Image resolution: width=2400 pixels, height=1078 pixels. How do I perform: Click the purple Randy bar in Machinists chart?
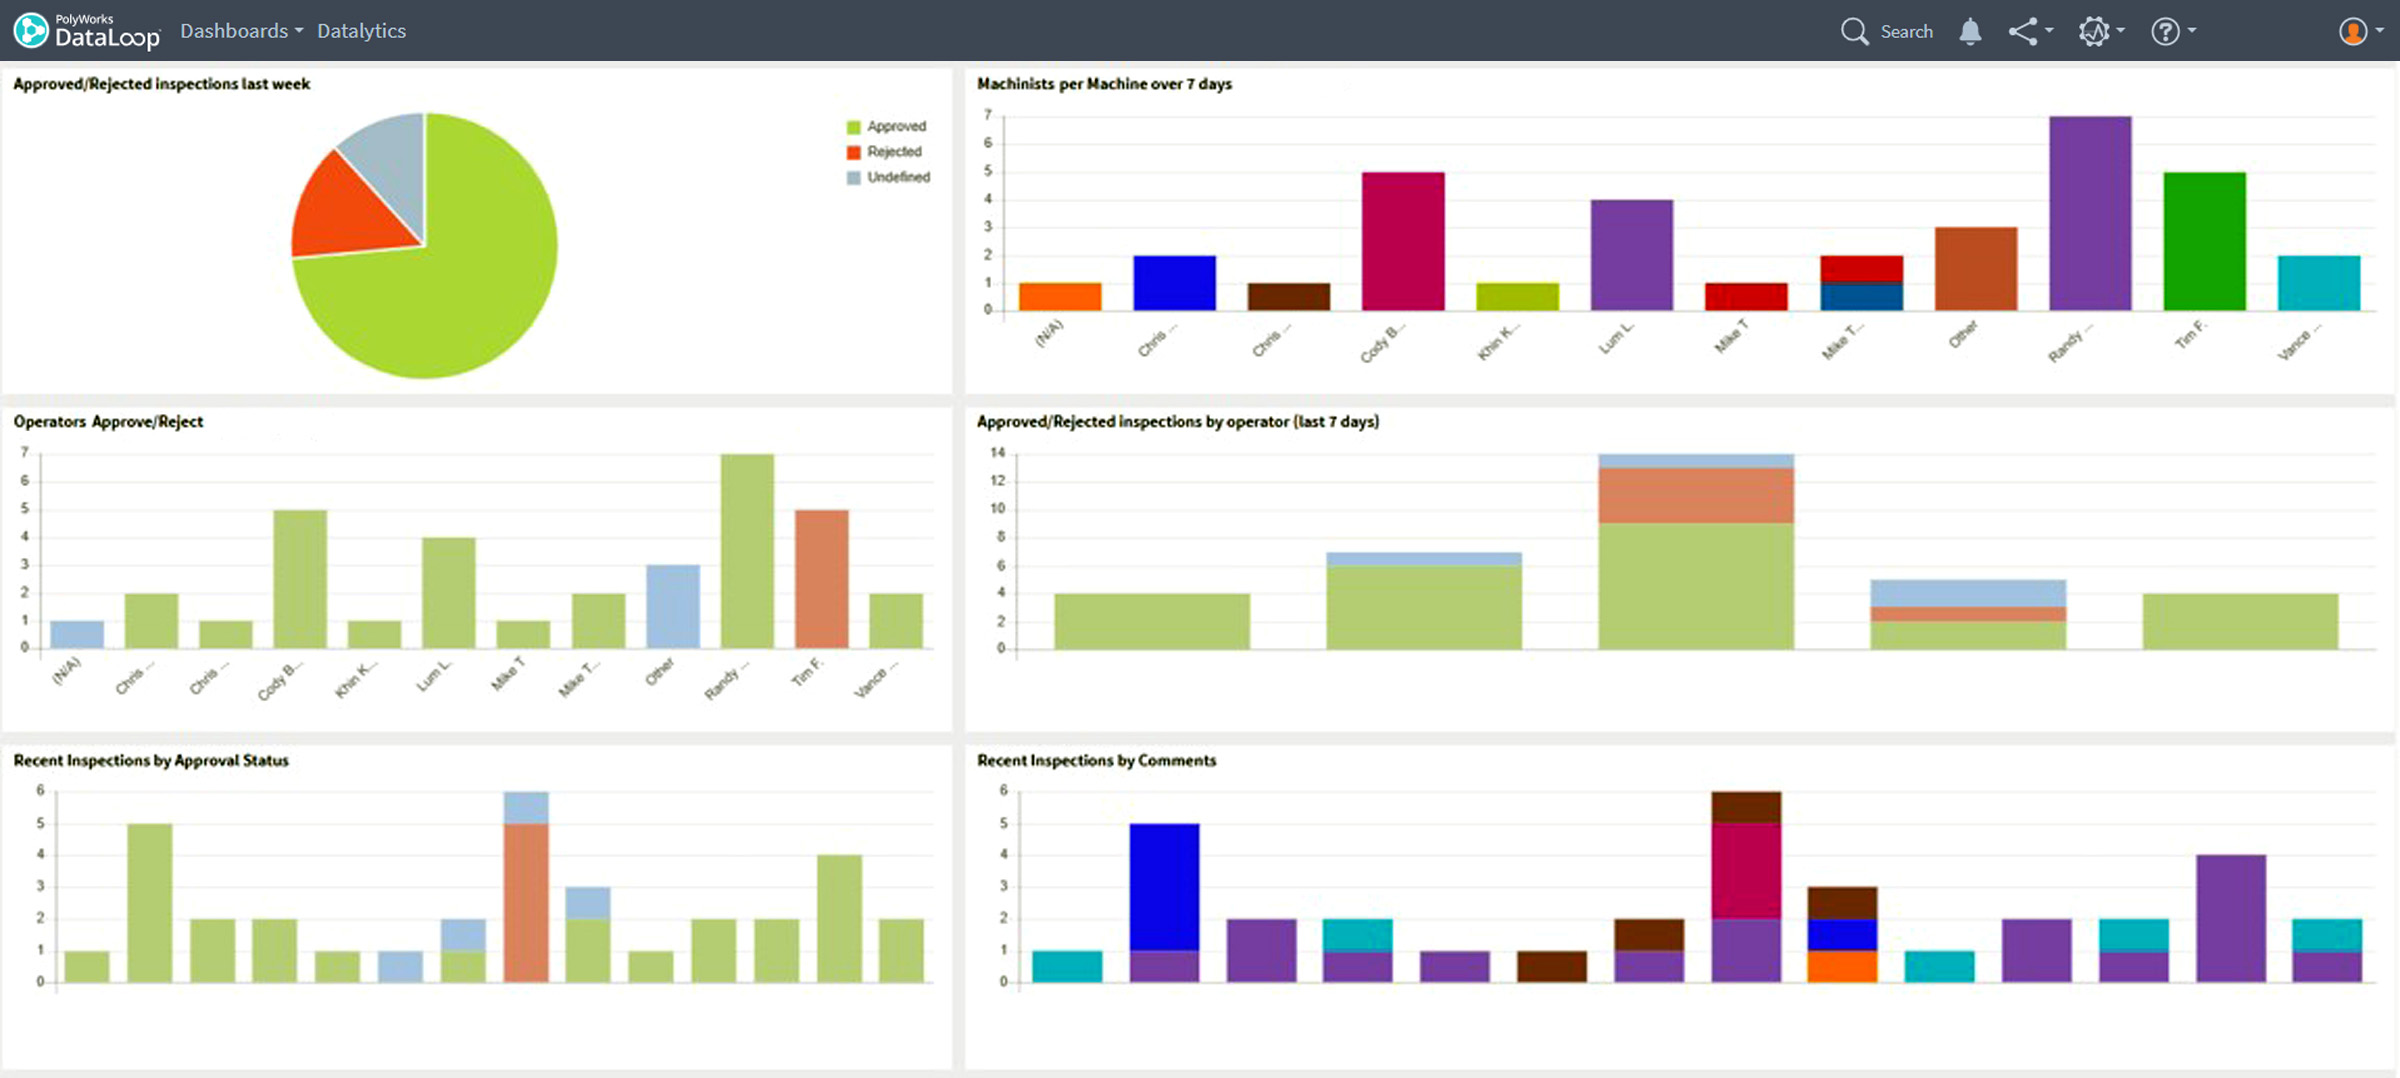[2090, 213]
